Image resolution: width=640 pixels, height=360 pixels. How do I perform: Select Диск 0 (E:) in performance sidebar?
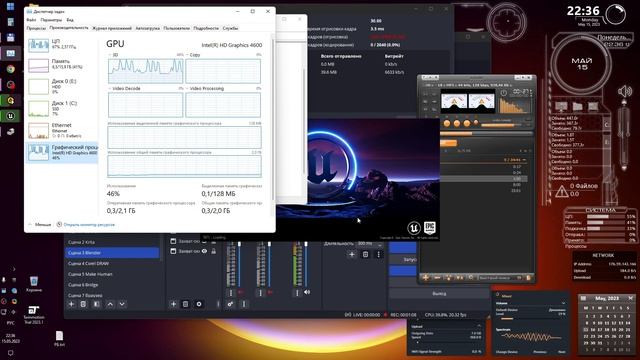point(62,86)
